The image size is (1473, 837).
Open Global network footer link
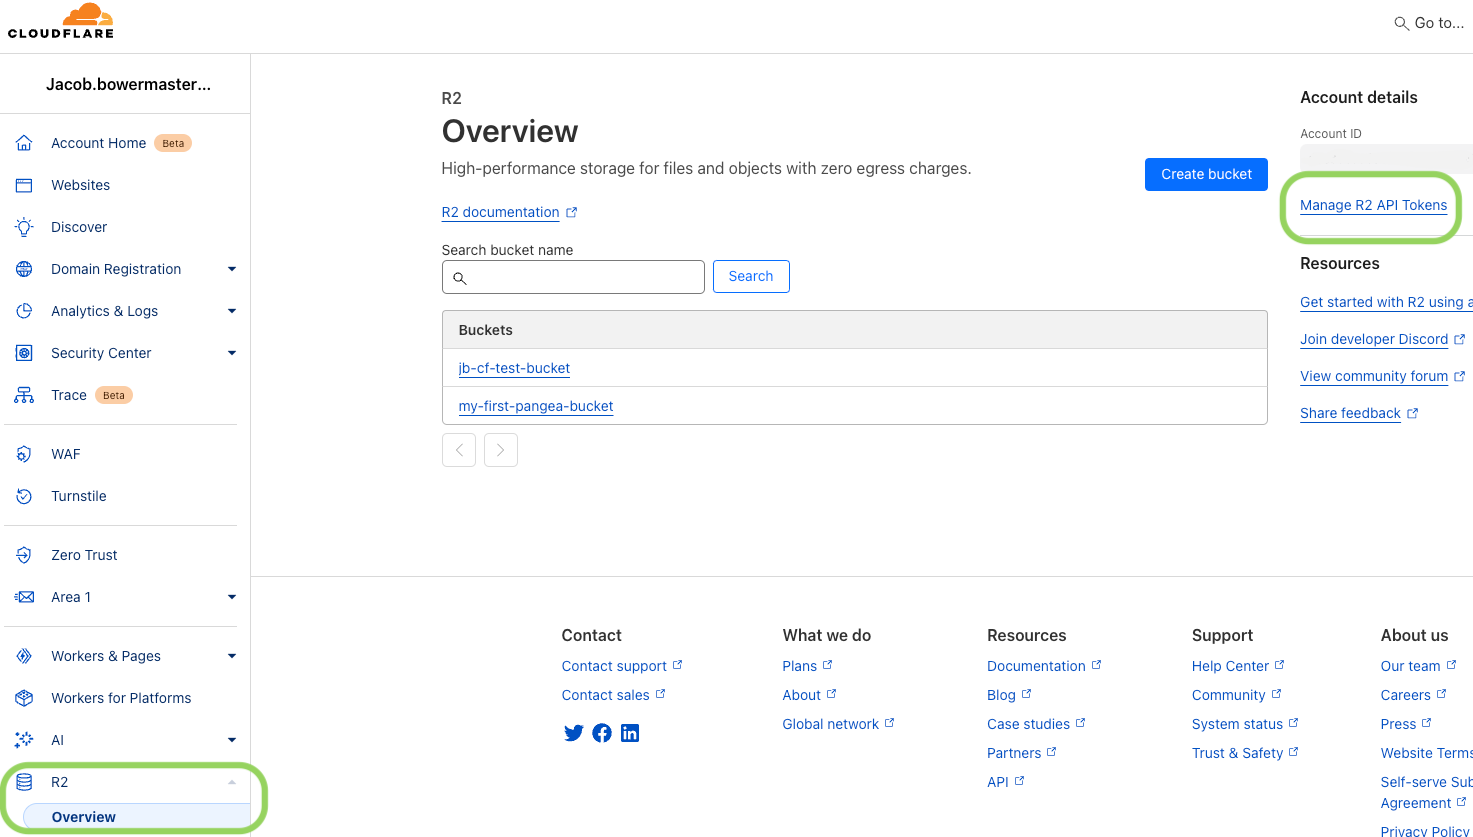pyautogui.click(x=830, y=724)
